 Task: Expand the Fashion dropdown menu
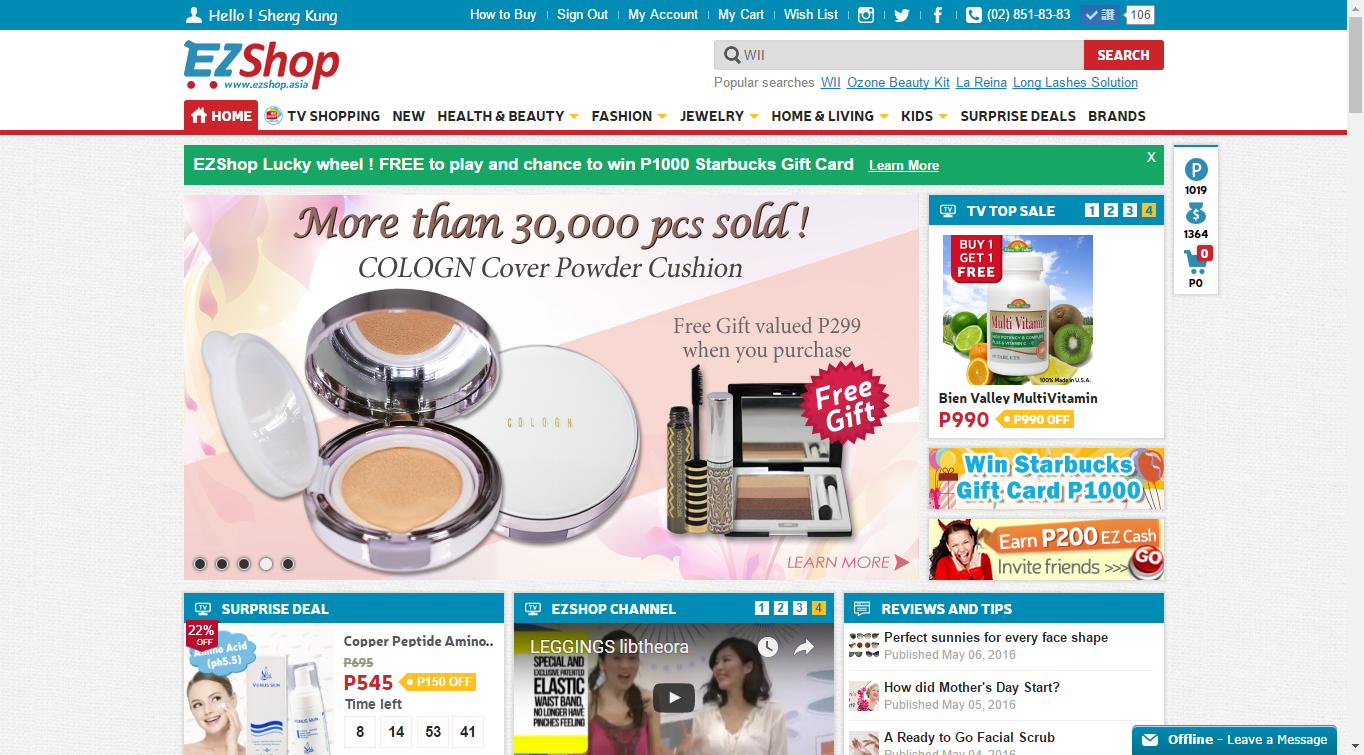629,116
